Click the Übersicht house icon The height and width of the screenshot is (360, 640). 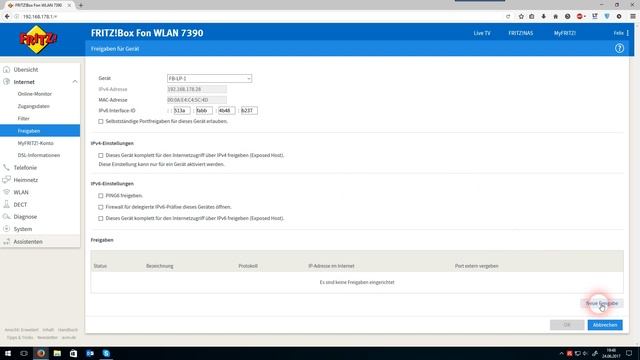[x=7, y=70]
